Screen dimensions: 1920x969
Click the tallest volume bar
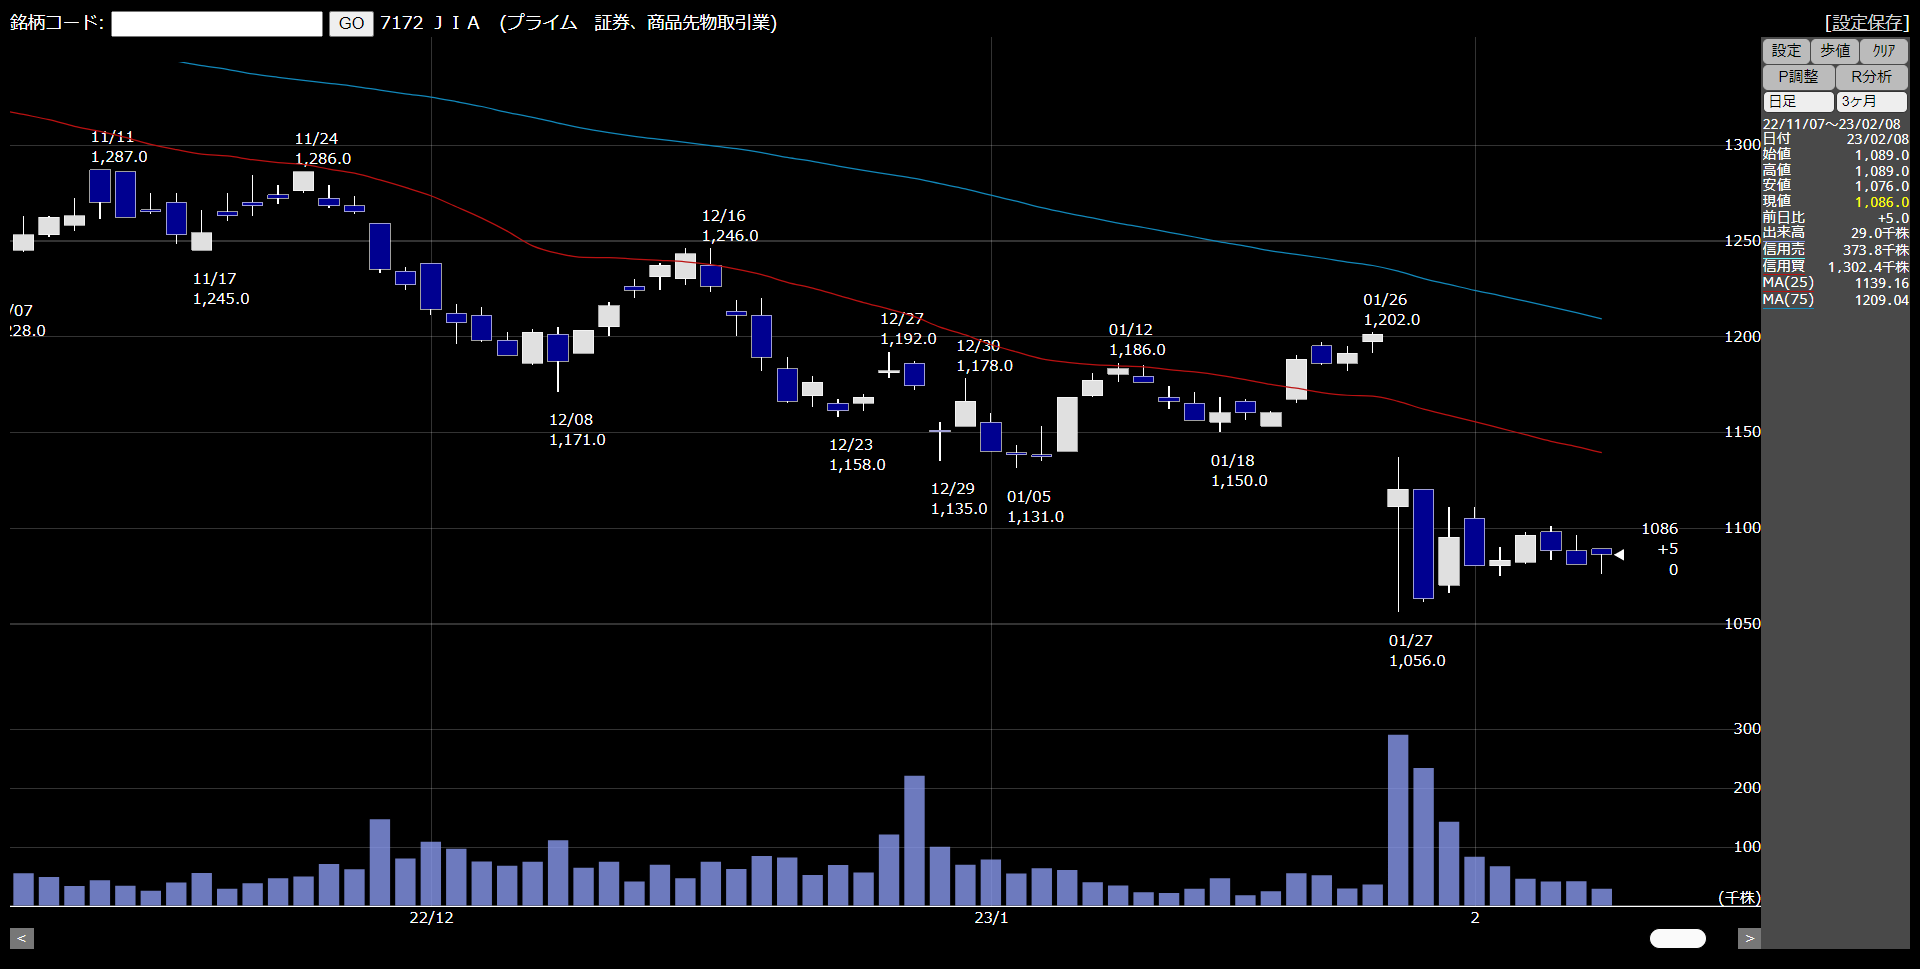pyautogui.click(x=1398, y=820)
